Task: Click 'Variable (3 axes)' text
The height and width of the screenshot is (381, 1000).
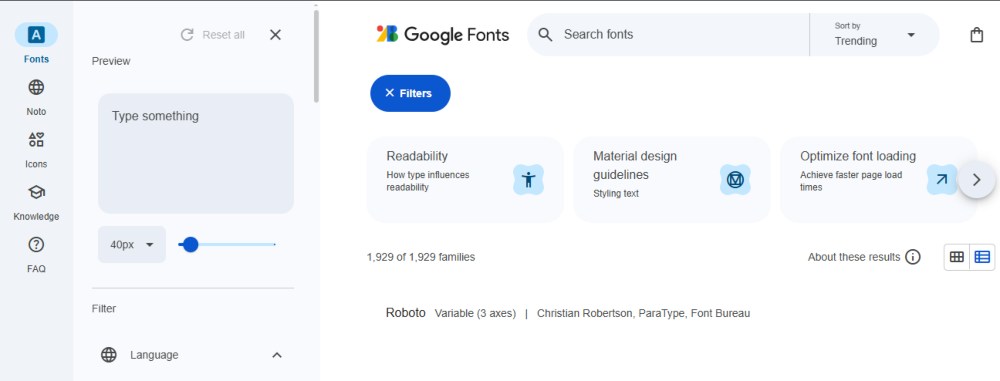Action: point(475,313)
